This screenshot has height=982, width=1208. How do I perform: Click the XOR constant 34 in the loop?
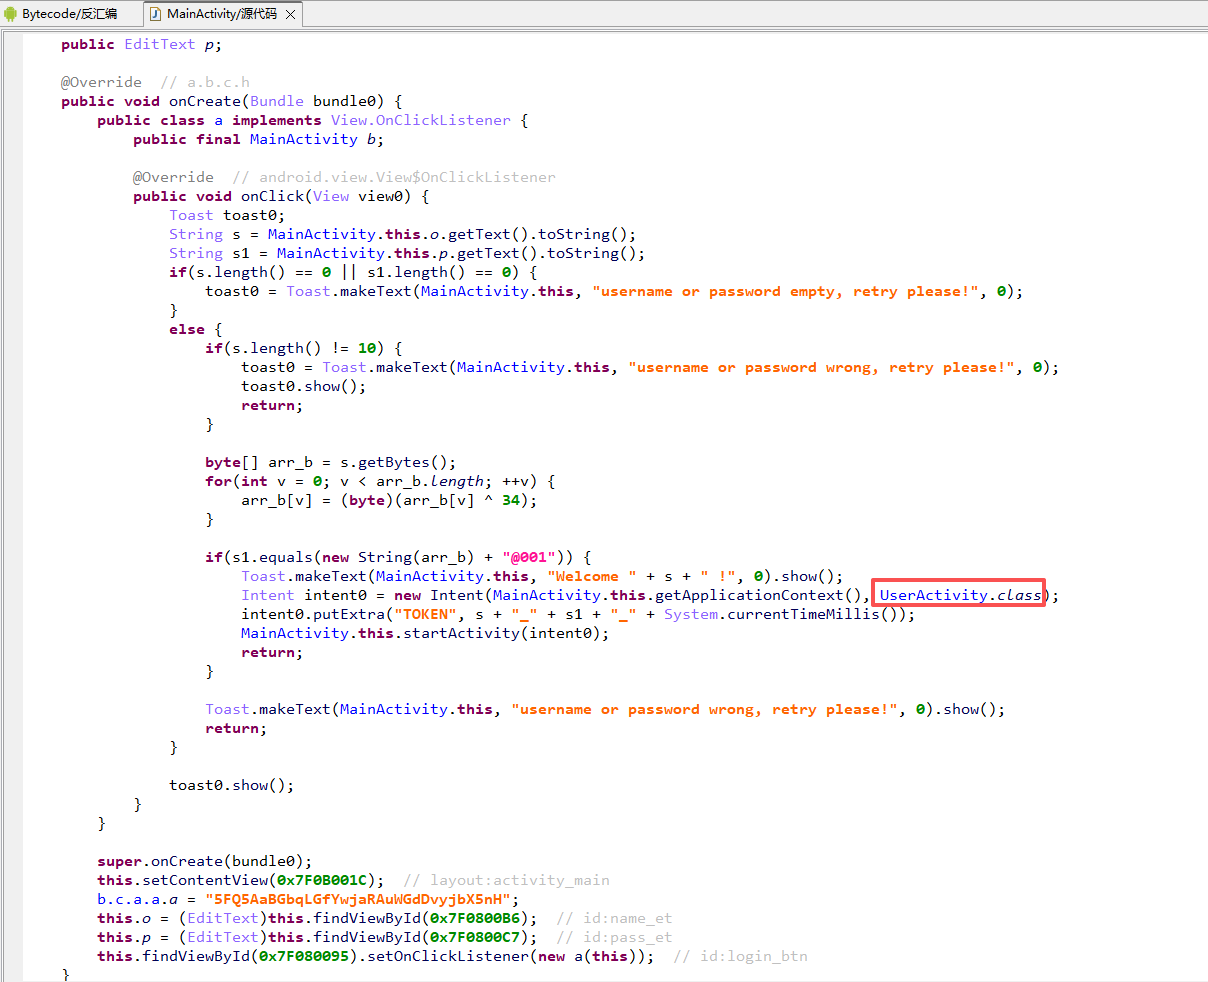511,500
